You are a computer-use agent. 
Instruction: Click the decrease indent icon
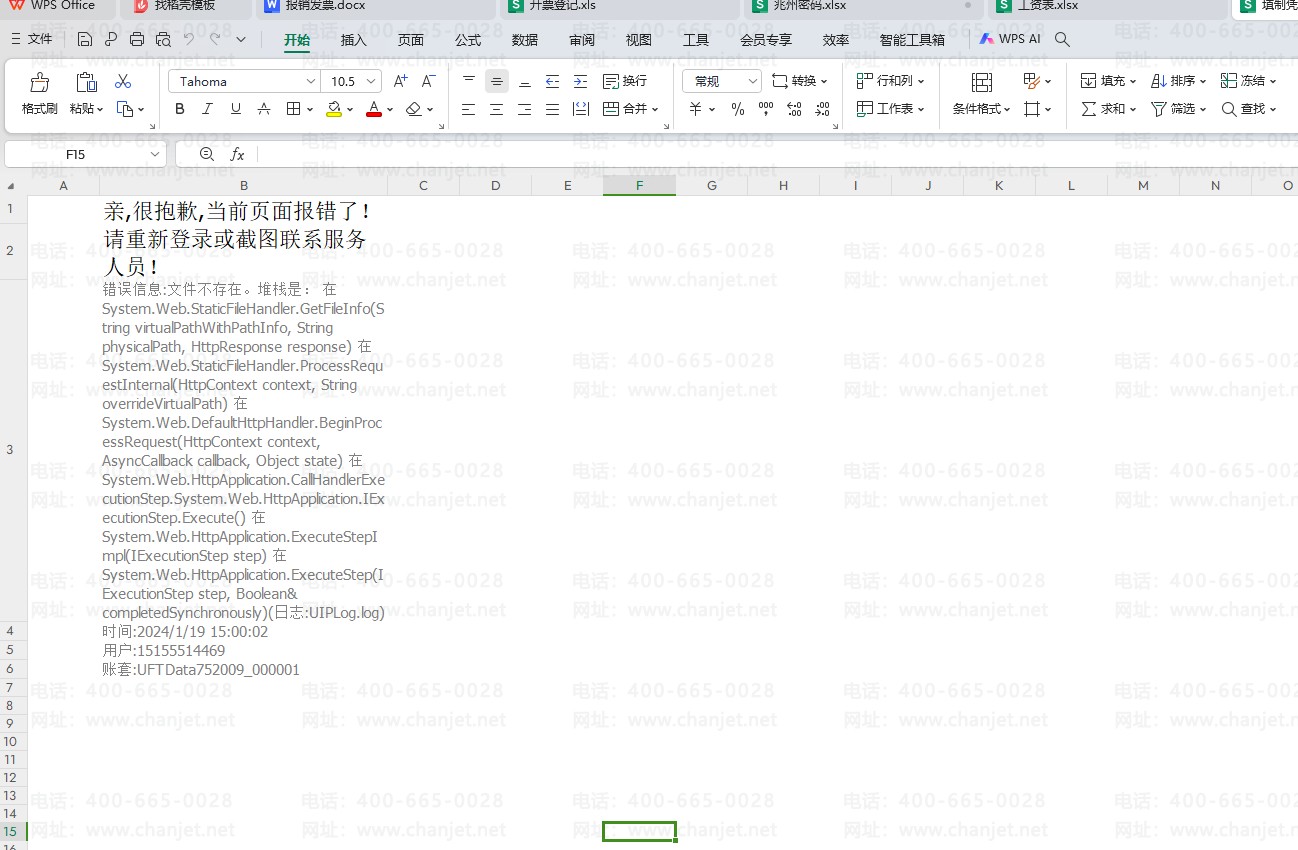pos(552,81)
